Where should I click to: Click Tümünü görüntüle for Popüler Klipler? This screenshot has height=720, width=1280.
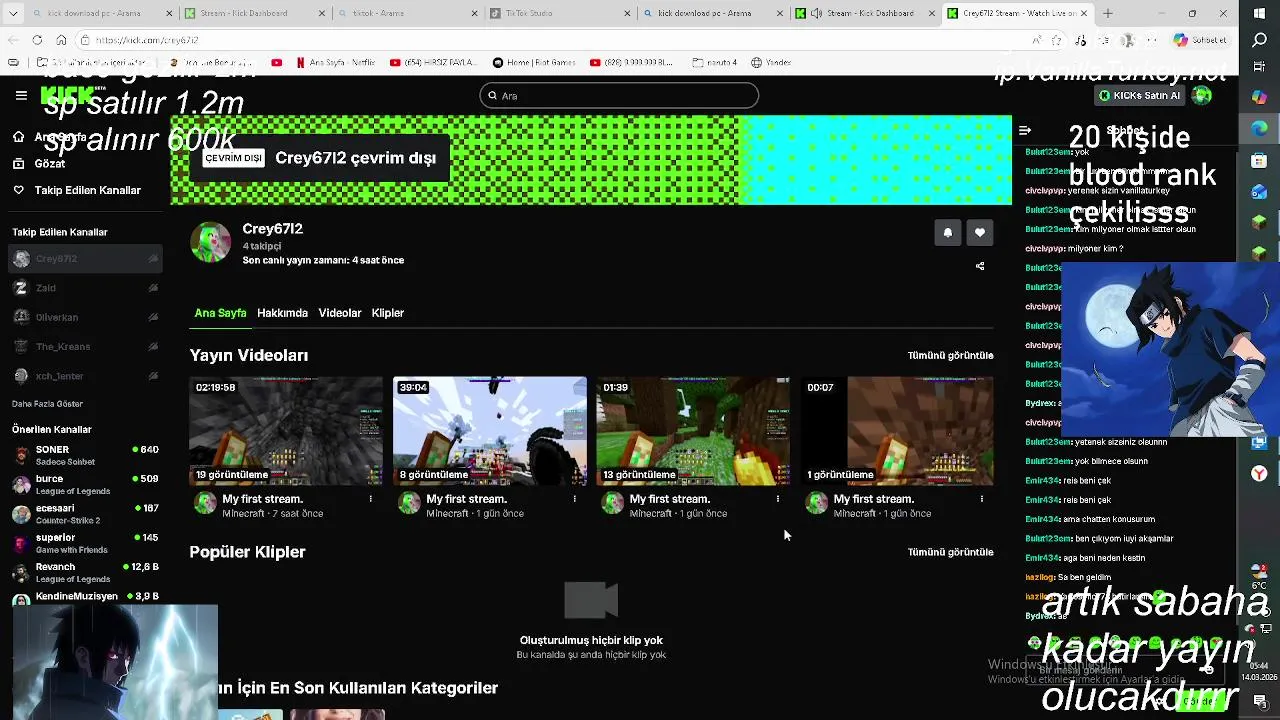tap(950, 552)
